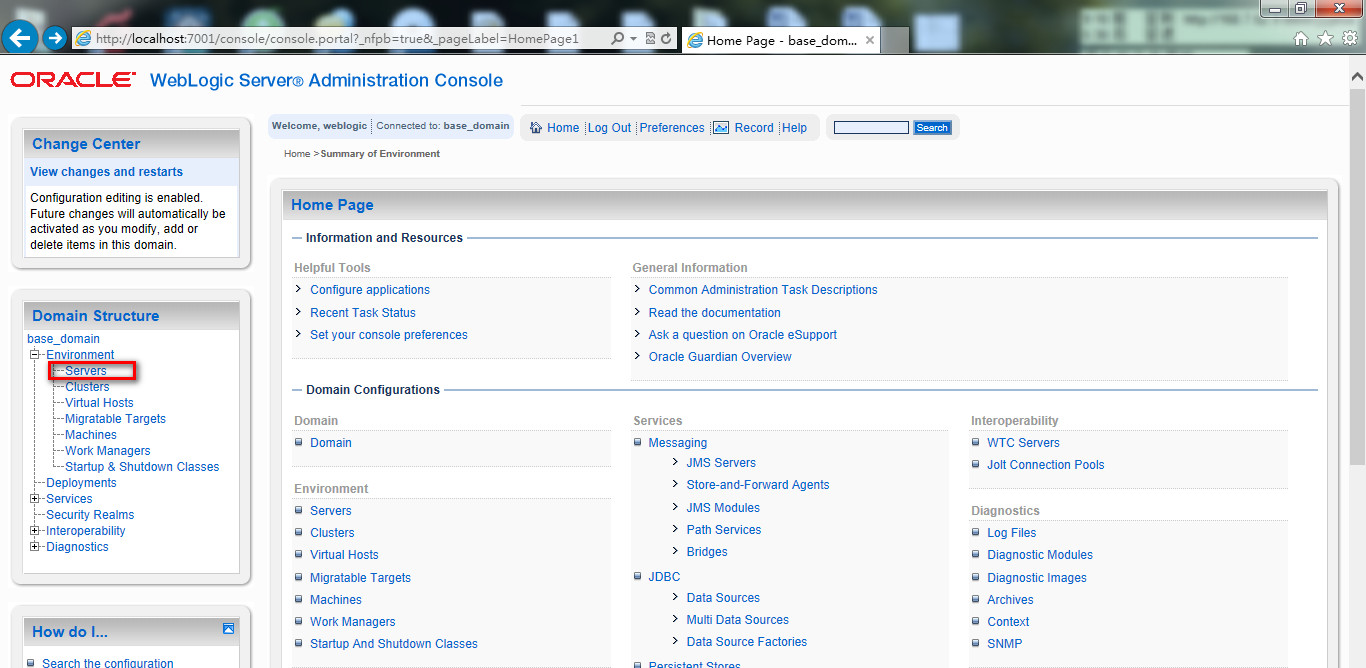Open Security Realms in Domain Structure tree
1366x668 pixels.
click(x=90, y=515)
